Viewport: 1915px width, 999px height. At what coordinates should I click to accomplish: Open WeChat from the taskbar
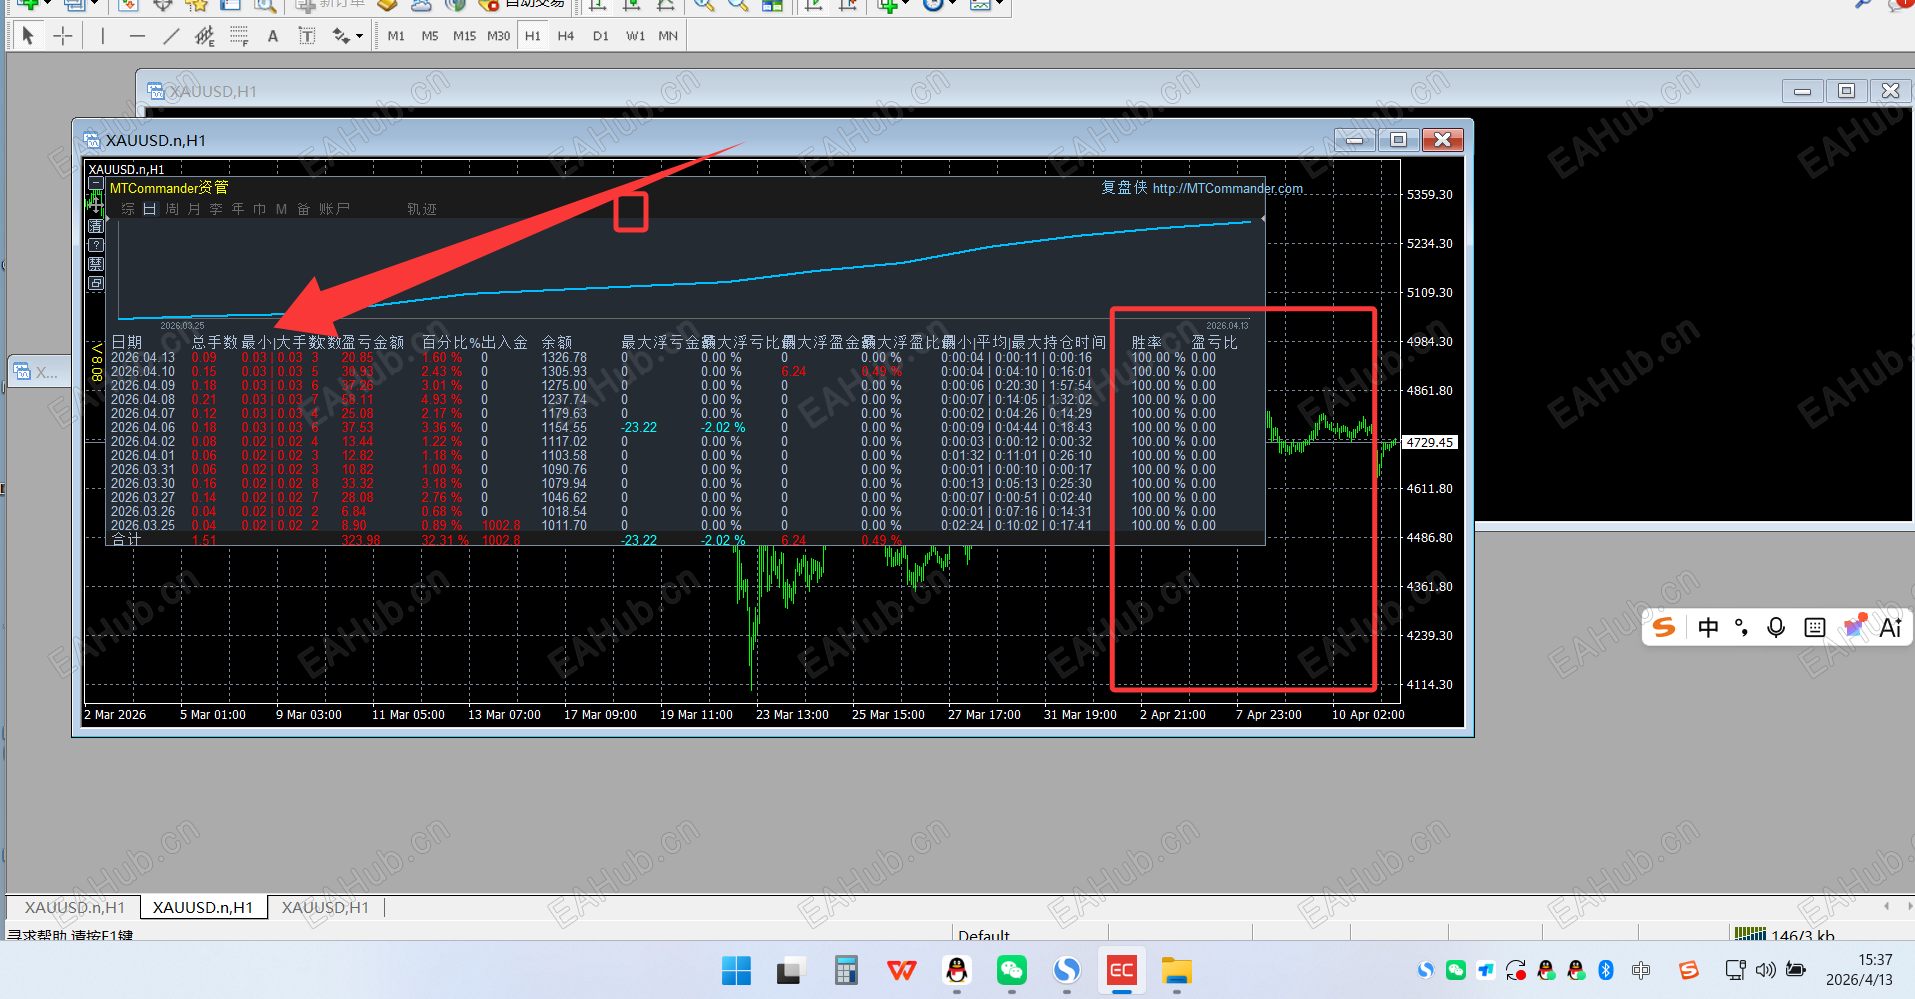(x=1011, y=970)
